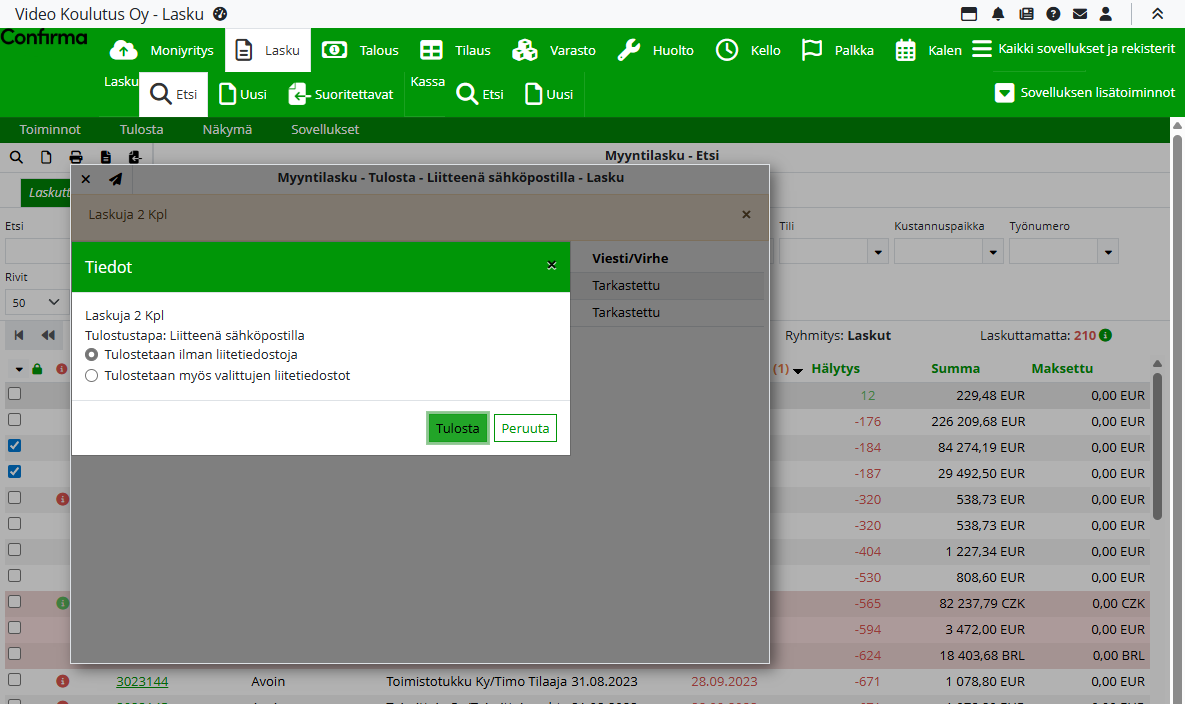The height and width of the screenshot is (704, 1185).
Task: Click the invoice list vertical scrollbar
Action: pyautogui.click(x=1158, y=445)
